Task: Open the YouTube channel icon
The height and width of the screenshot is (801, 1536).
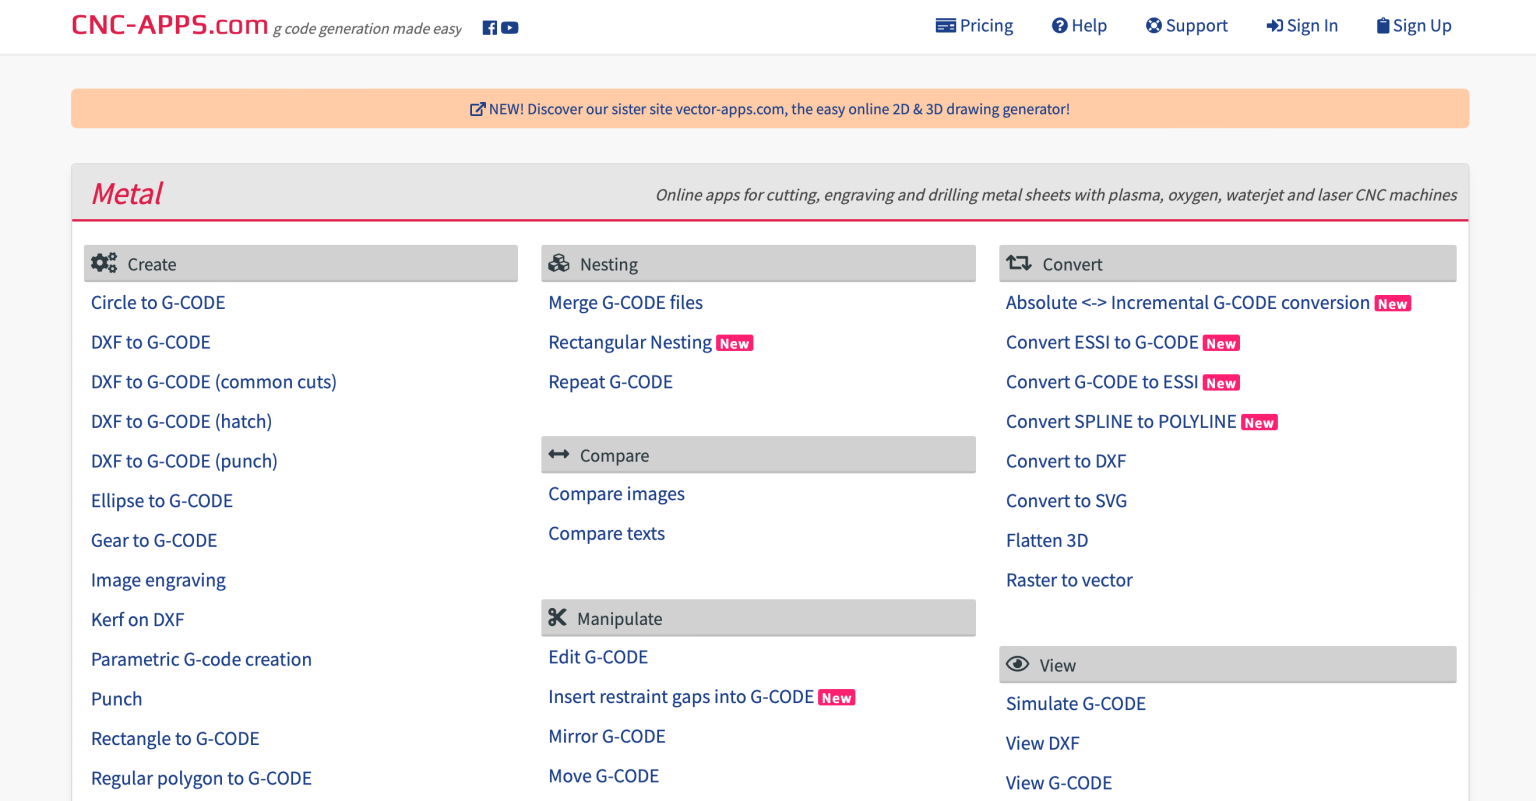Action: 510,28
